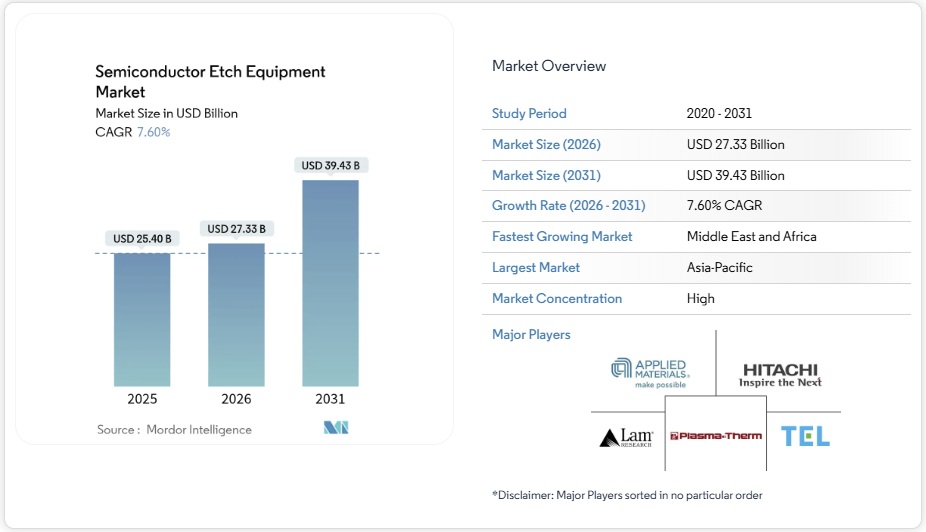The width and height of the screenshot is (926, 532).
Task: Click the USD 25.40 B data label
Action: (x=142, y=239)
